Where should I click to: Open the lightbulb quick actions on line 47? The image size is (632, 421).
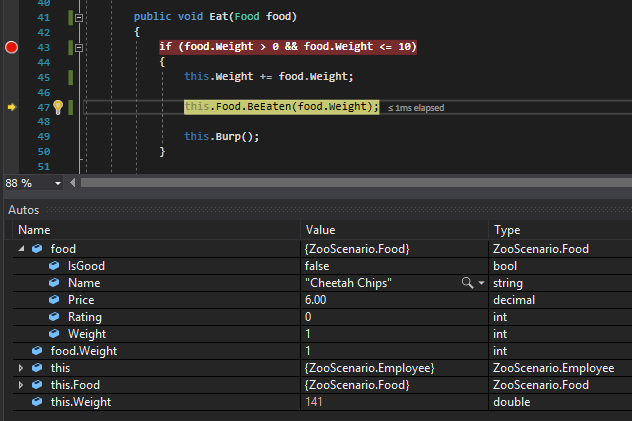tap(58, 107)
